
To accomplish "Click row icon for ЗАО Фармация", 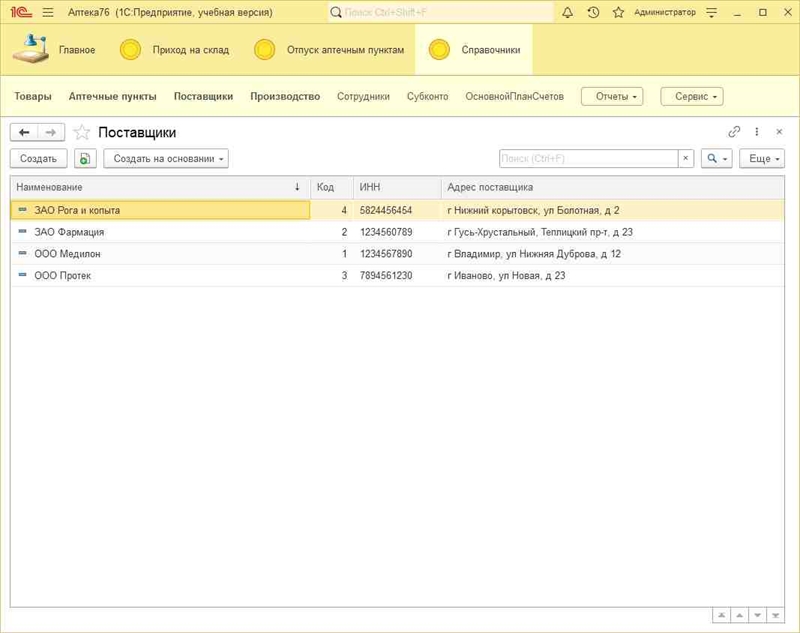I will pos(22,232).
